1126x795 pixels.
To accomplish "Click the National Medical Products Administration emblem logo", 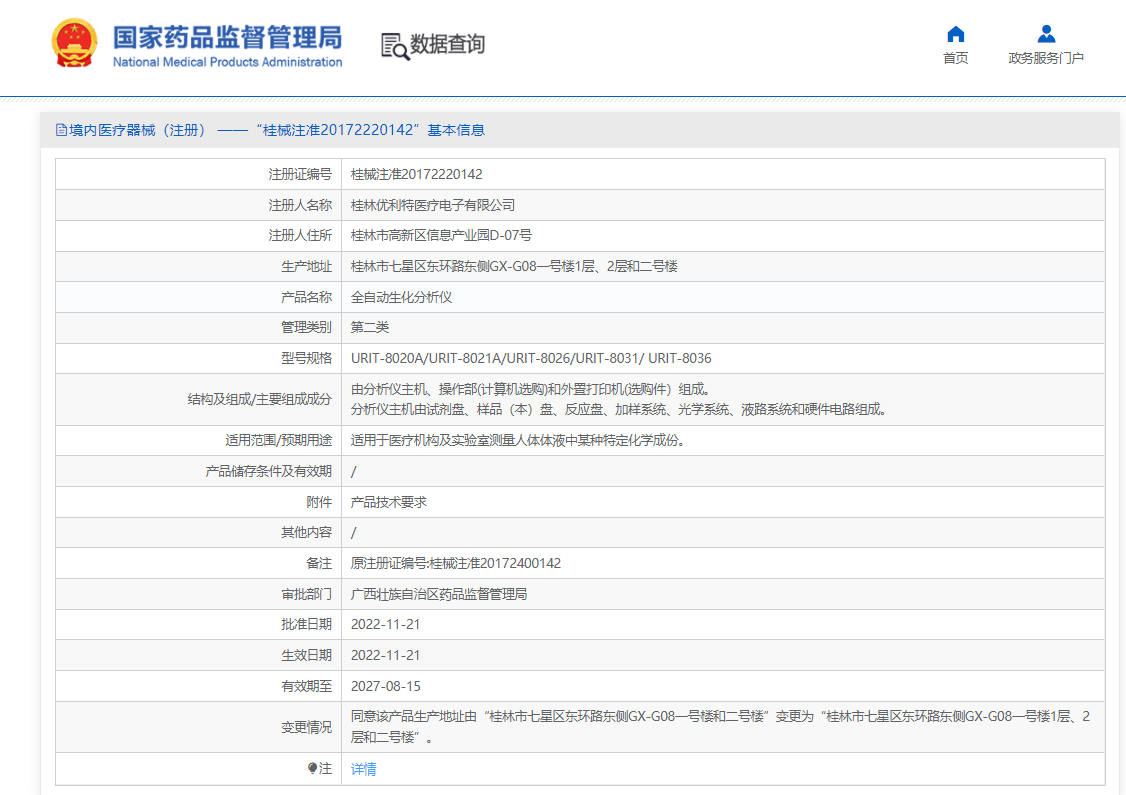I will 71,40.
